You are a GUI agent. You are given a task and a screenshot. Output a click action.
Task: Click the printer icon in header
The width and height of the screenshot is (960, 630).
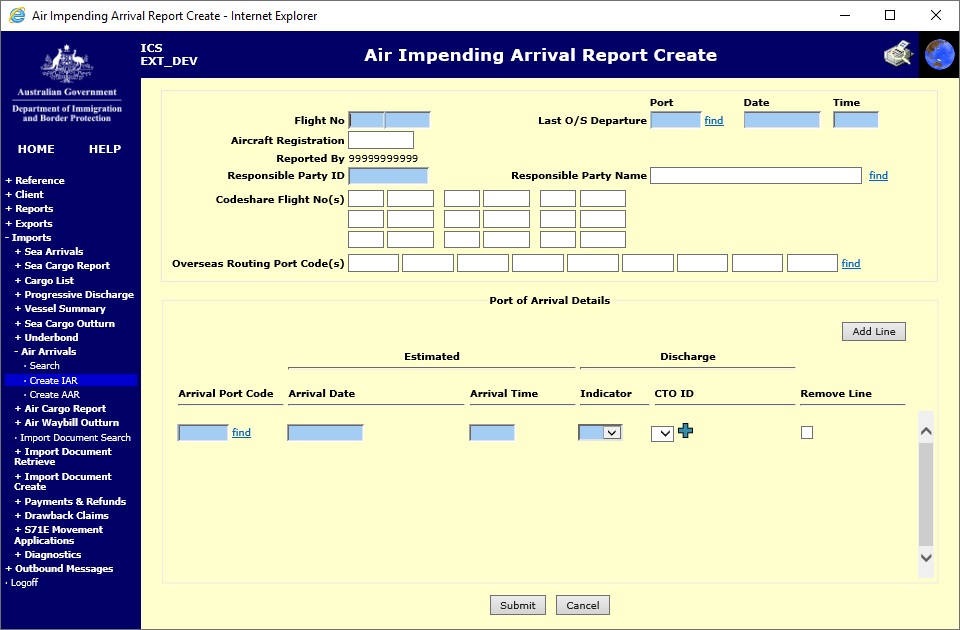898,54
